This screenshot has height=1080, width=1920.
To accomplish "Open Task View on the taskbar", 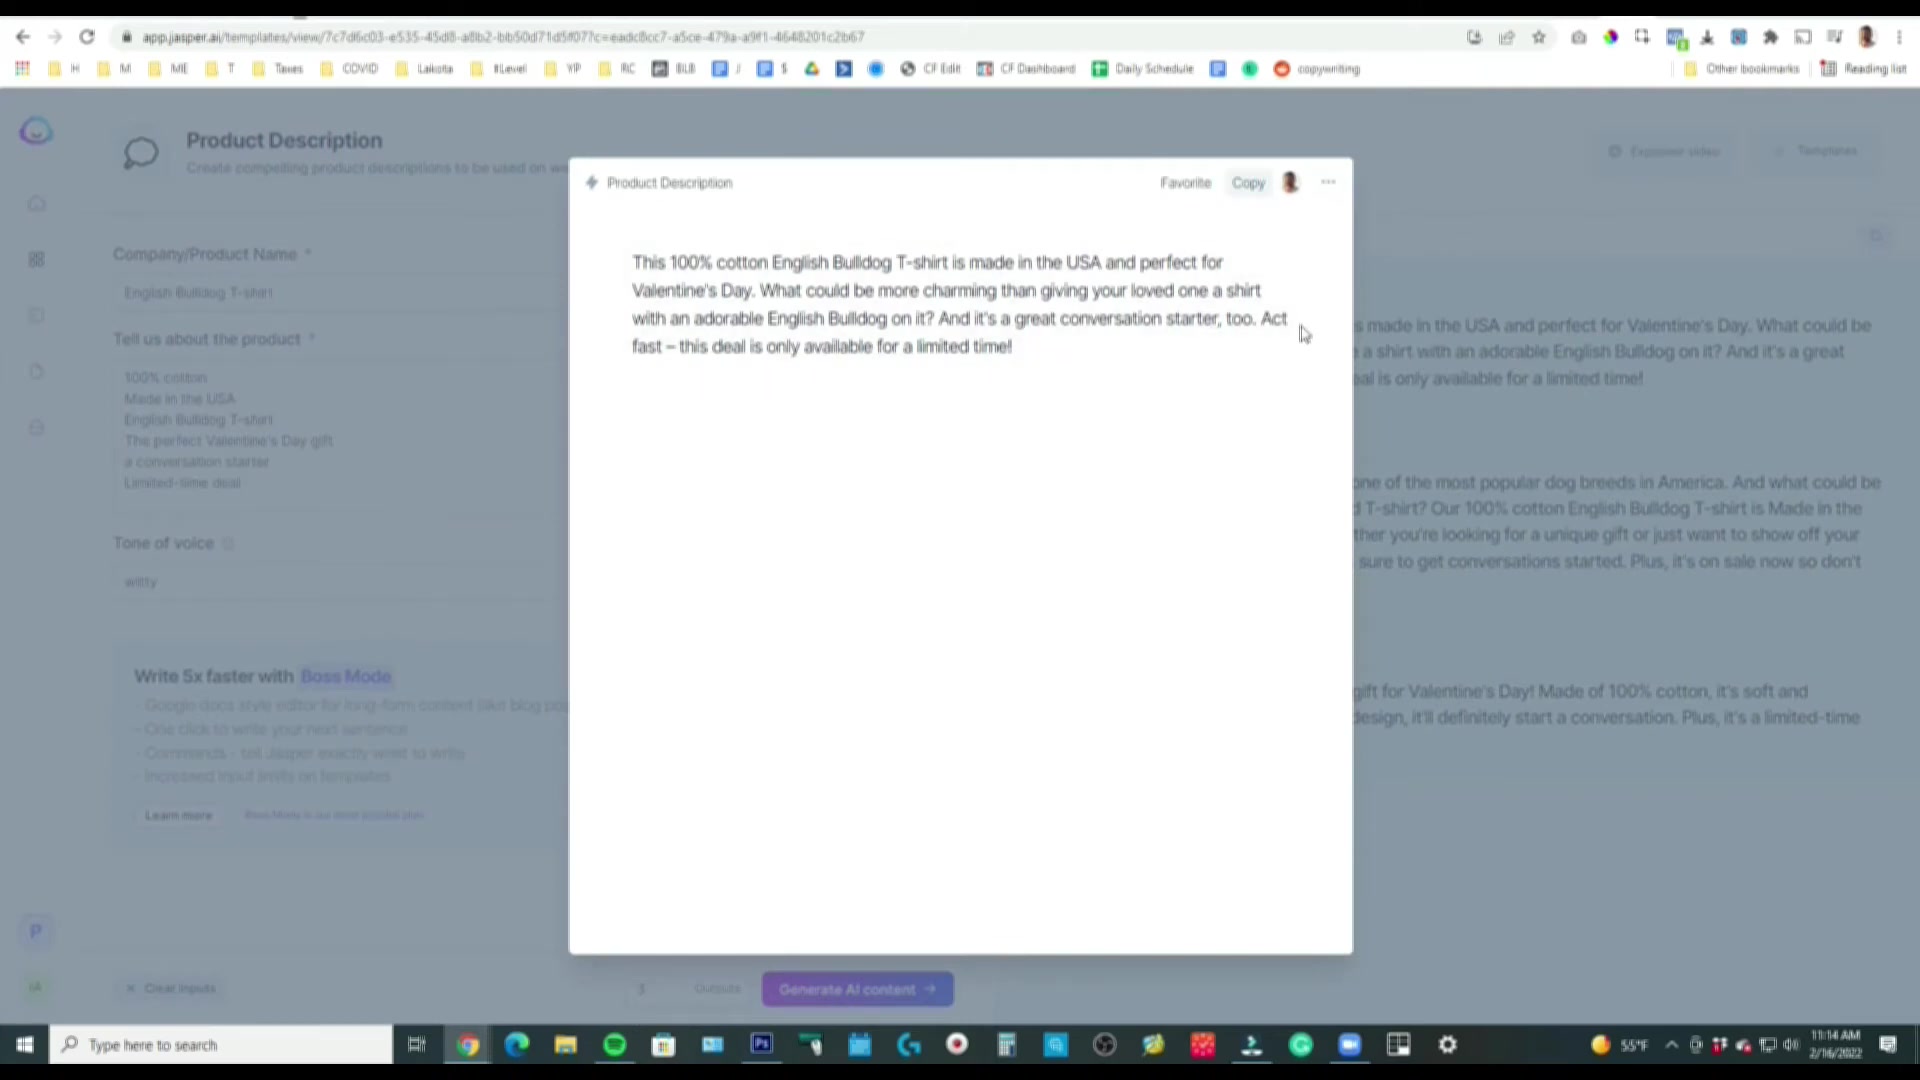I will click(417, 1045).
